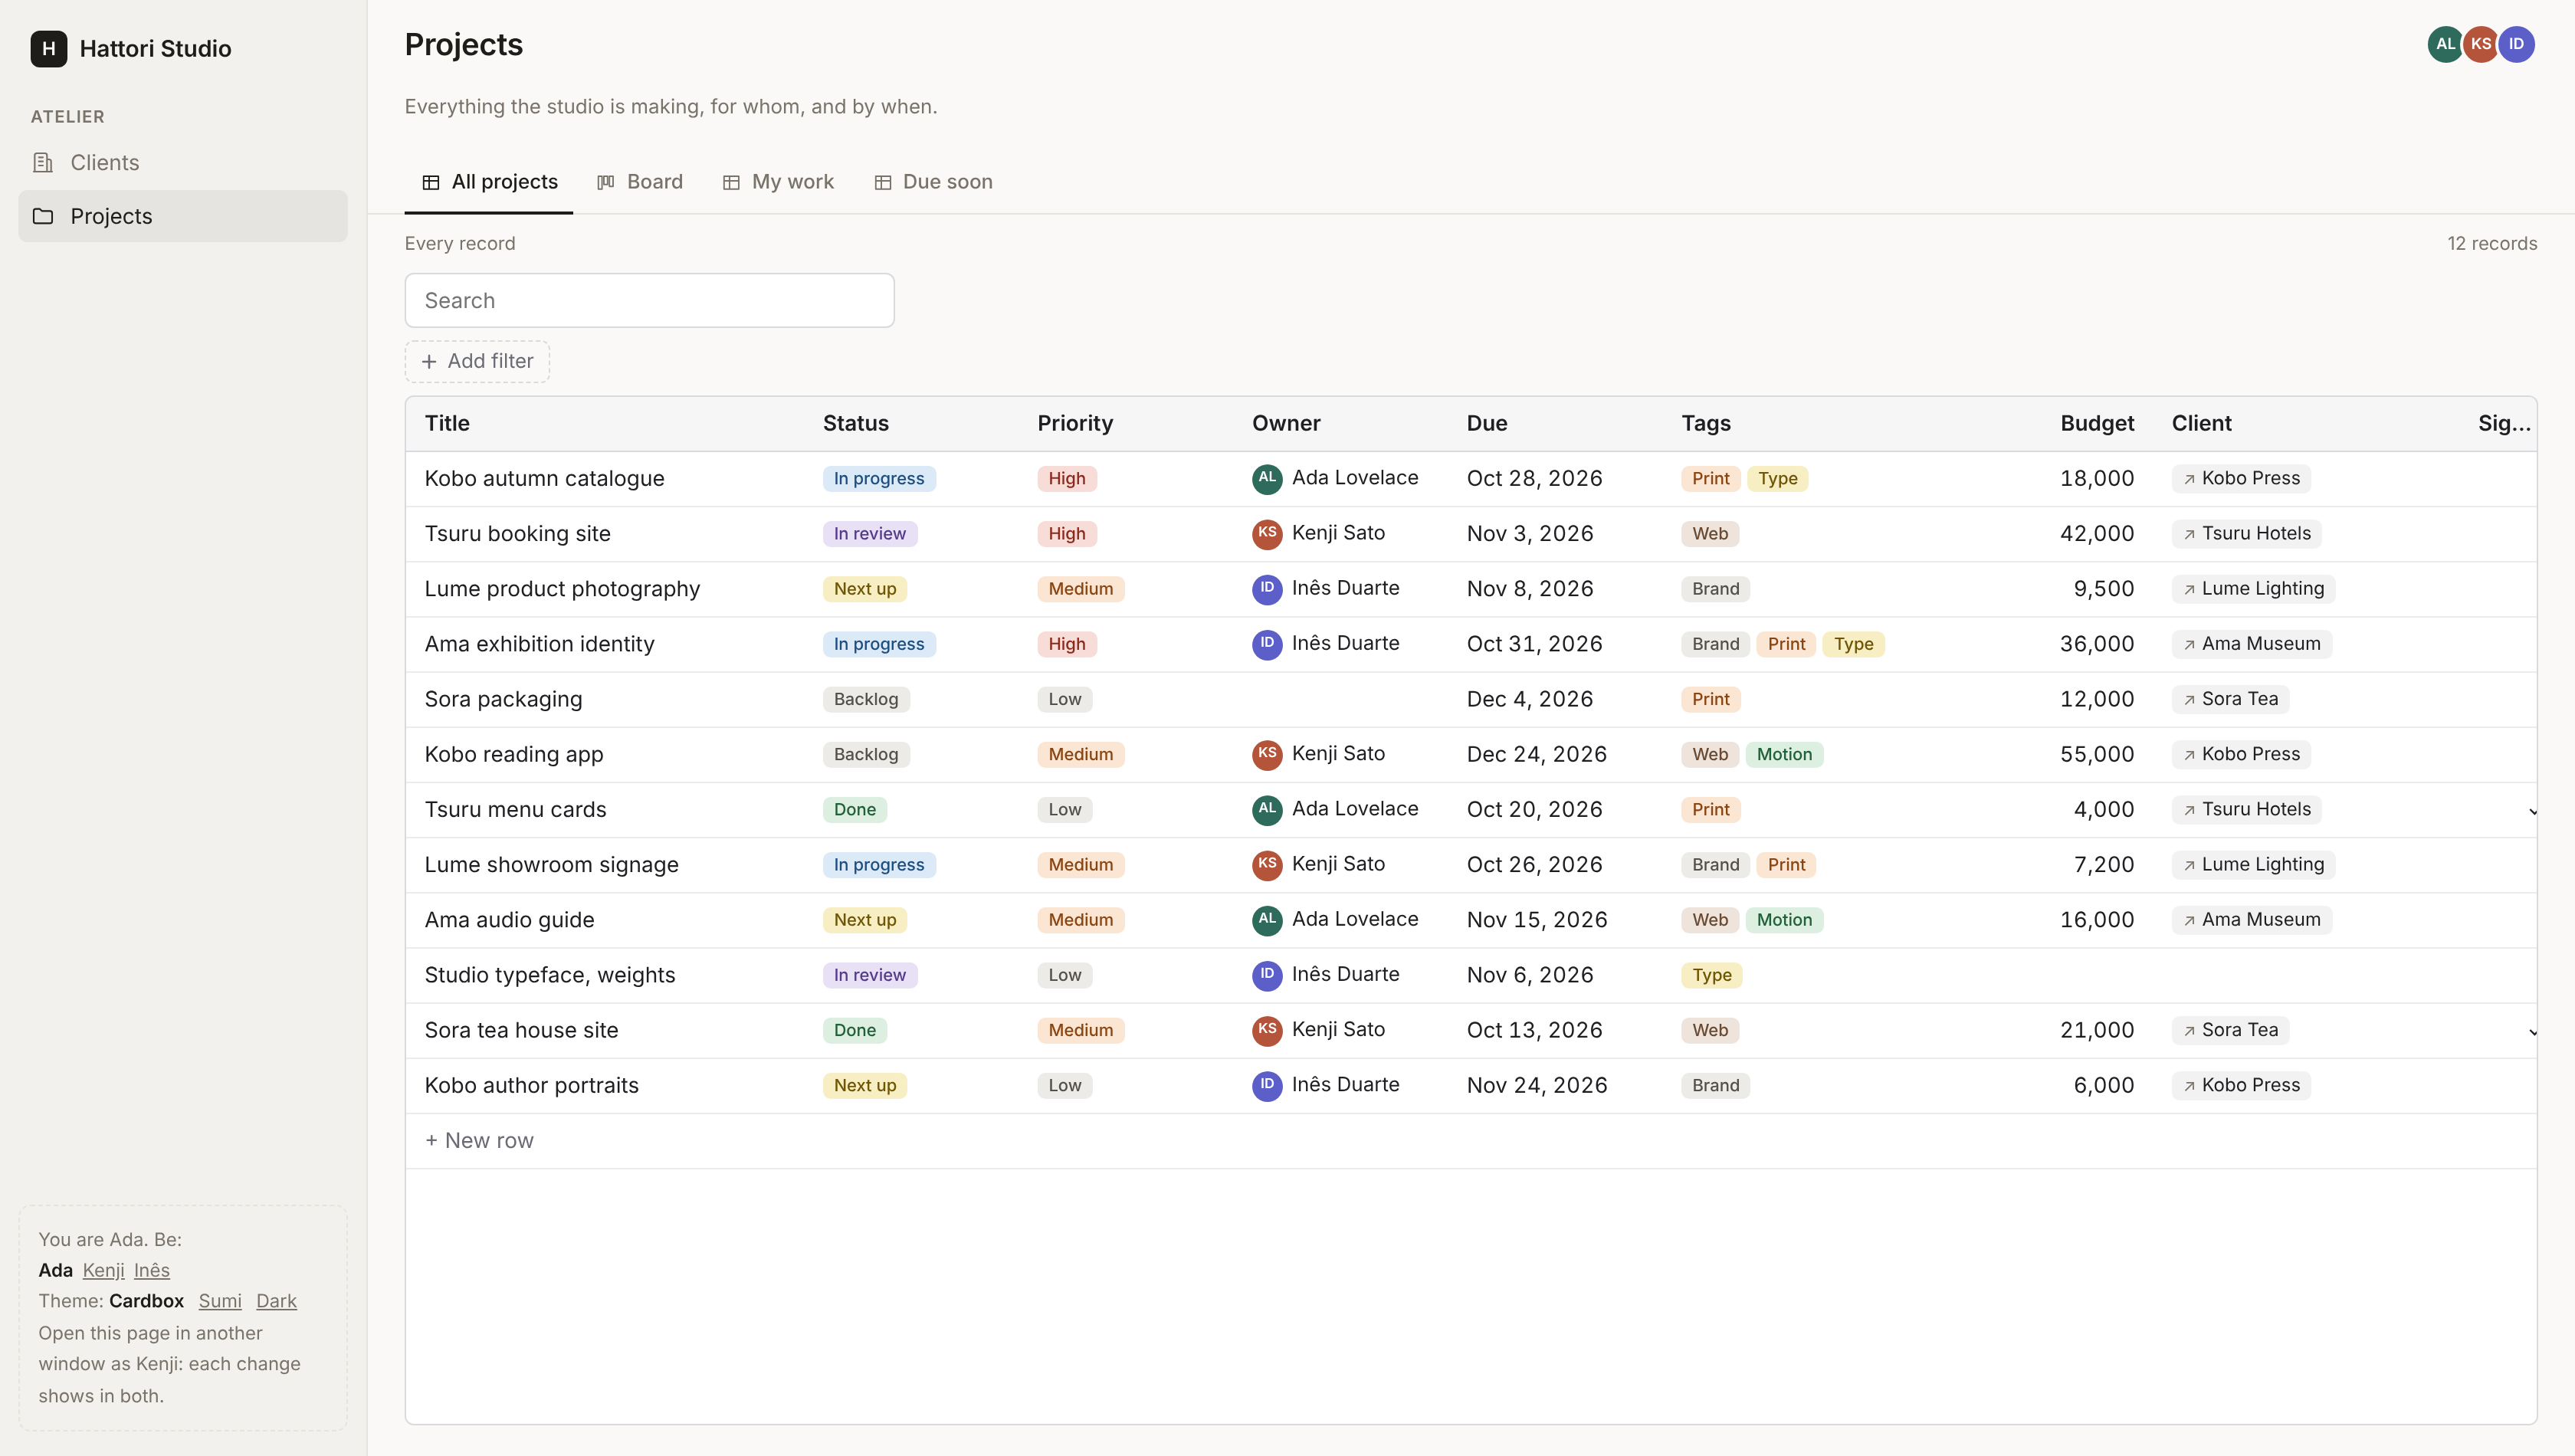This screenshot has height=1456, width=2575.
Task: Switch identity to Kenji
Action: tap(103, 1270)
